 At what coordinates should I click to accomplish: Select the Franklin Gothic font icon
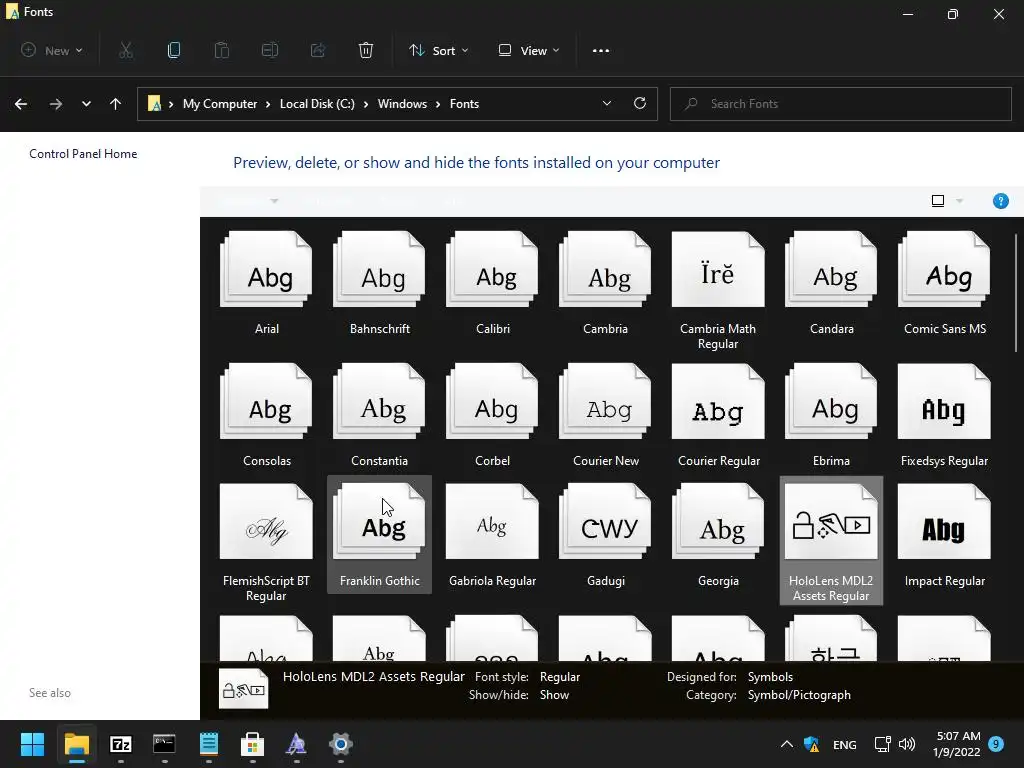(x=379, y=522)
